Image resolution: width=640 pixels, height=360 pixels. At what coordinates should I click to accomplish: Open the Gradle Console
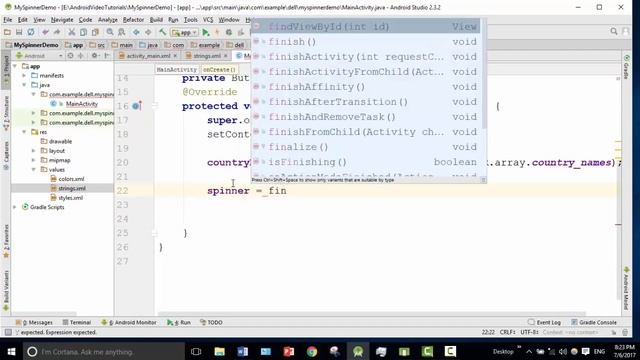(x=594, y=322)
